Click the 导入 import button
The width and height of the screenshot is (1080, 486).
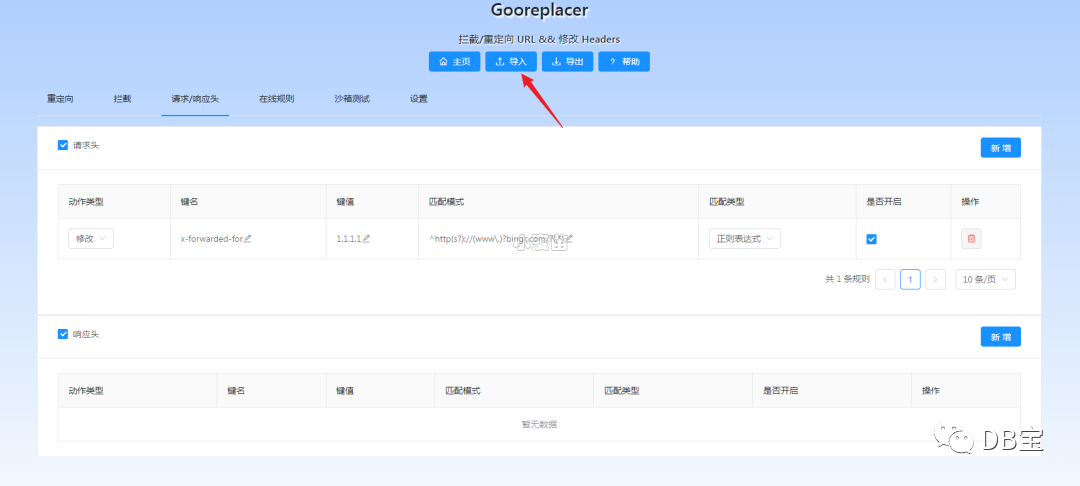tap(511, 61)
